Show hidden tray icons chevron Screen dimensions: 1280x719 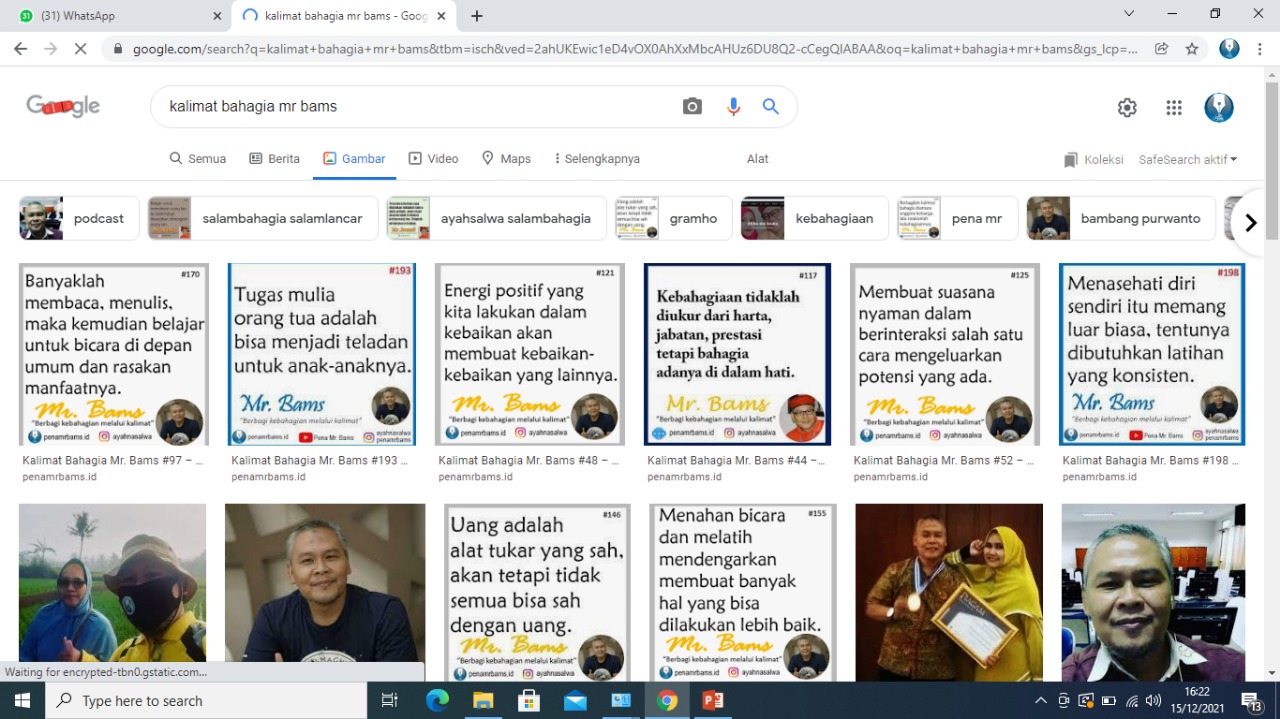click(x=1041, y=701)
